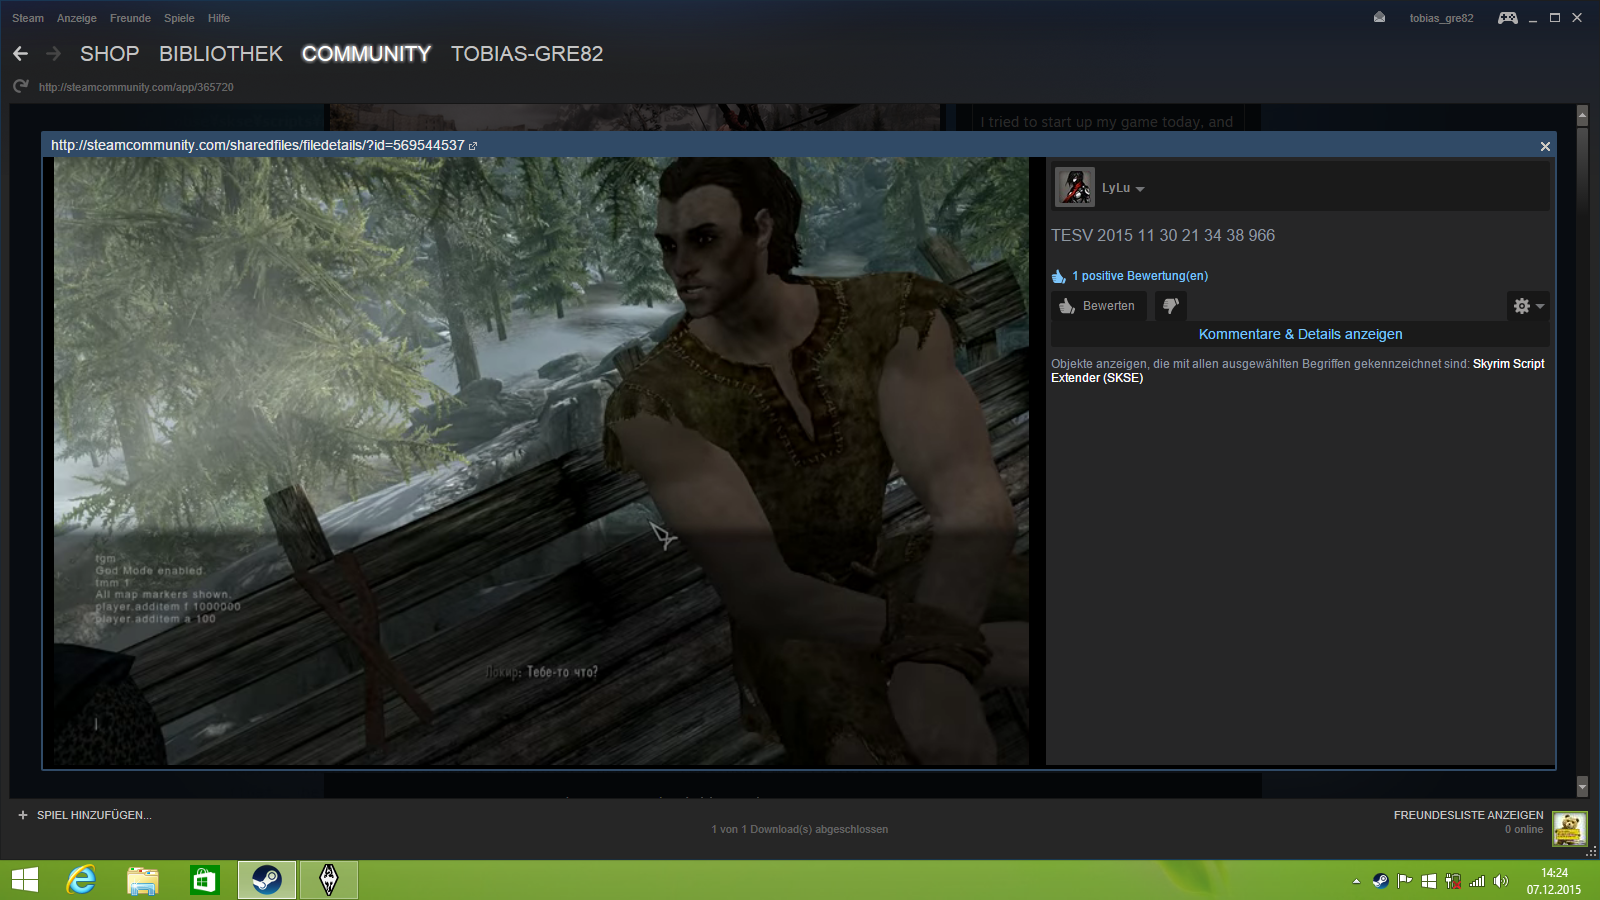Click the plus icon next to Spiel hinzufügen
The image size is (1600, 900).
coord(23,815)
